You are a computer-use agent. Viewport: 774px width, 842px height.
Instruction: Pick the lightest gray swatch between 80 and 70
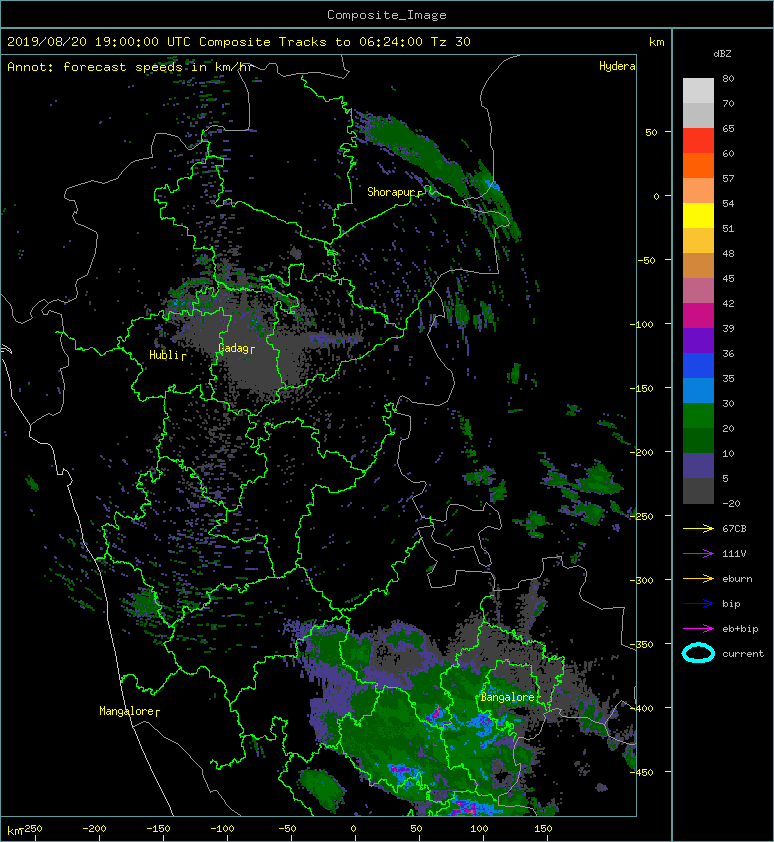tap(698, 91)
